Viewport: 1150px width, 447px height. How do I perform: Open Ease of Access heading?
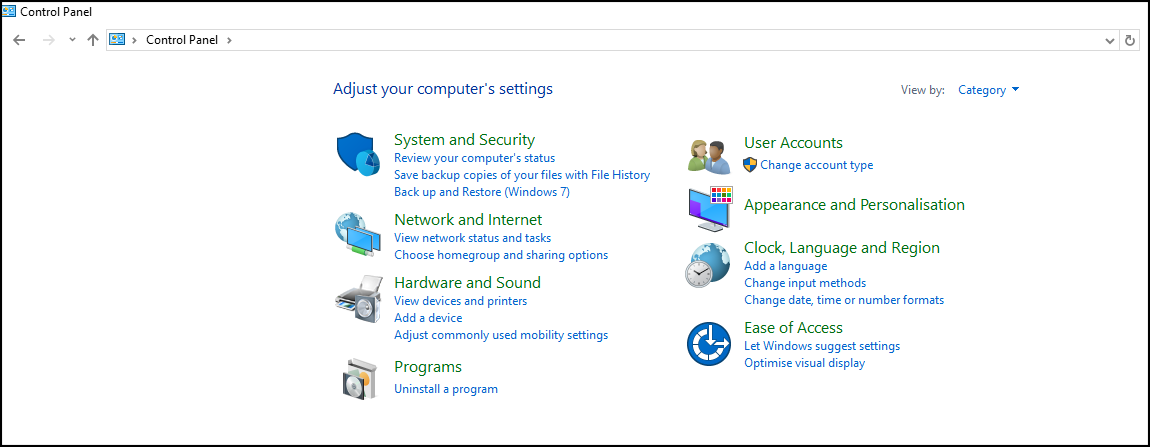(x=794, y=327)
